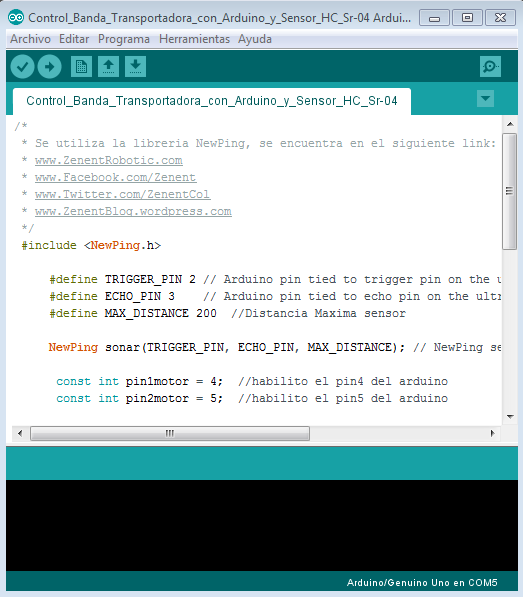The width and height of the screenshot is (523, 597).
Task: Follow the www.ZenentBlog.wordpress.com link
Action: (133, 211)
